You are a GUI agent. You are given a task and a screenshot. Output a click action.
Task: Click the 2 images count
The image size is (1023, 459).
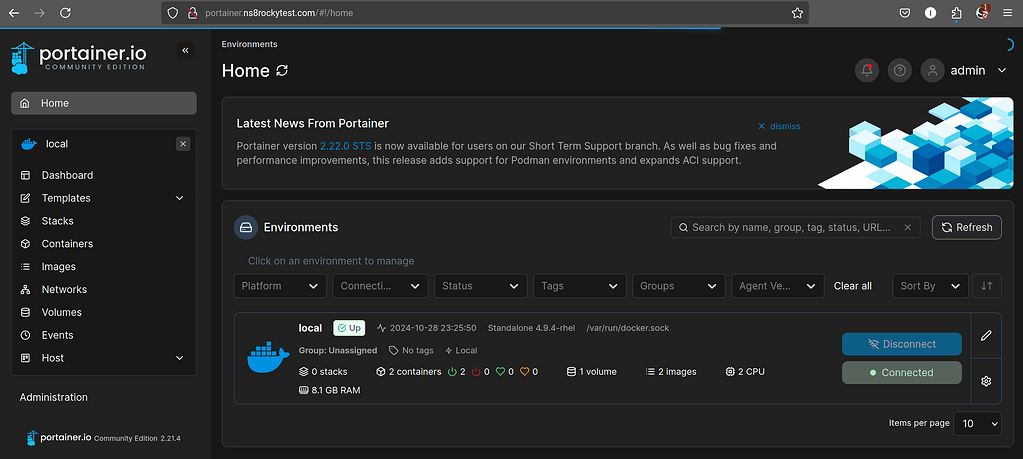tap(671, 372)
